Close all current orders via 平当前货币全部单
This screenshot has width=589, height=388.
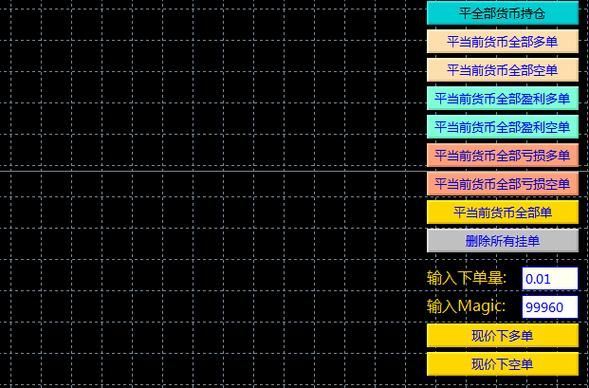[x=503, y=212]
